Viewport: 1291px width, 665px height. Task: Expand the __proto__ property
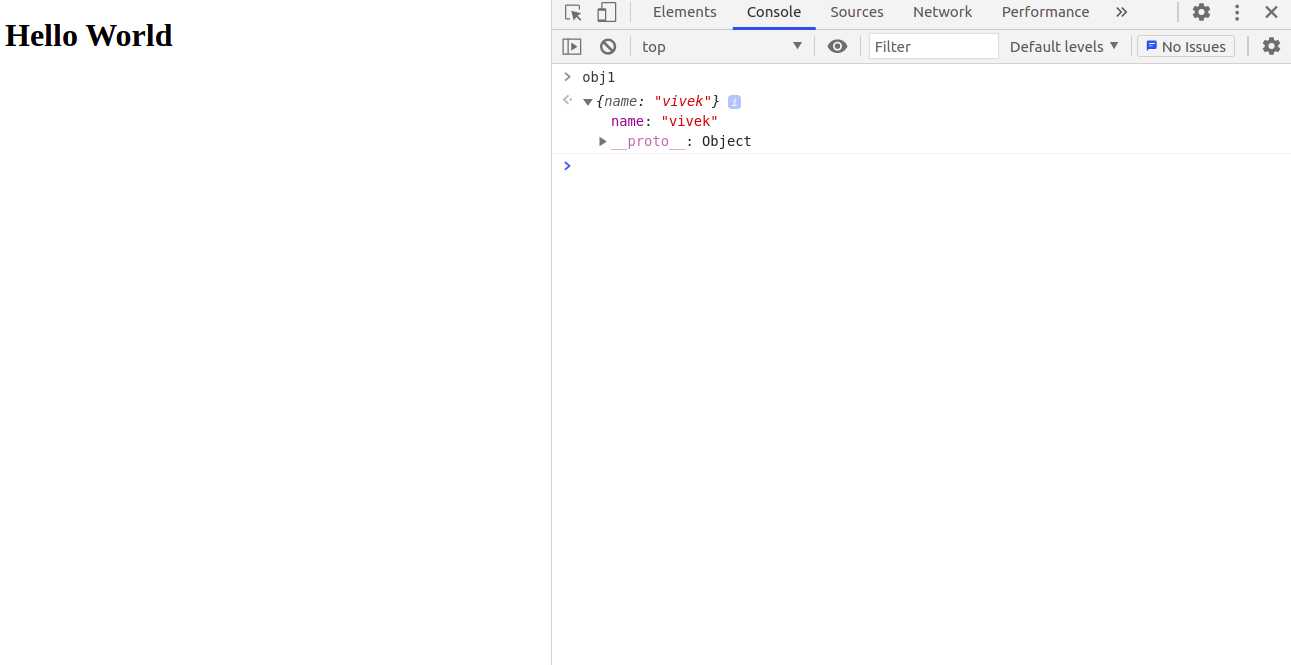603,142
